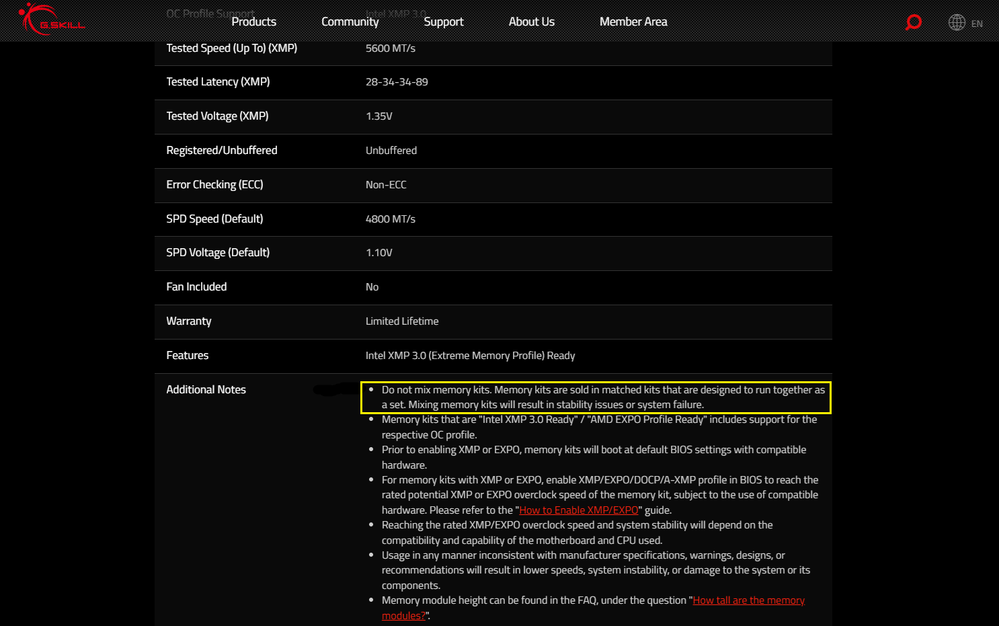Click the SPD Voltage (Default) label
The height and width of the screenshot is (626, 999).
point(218,253)
